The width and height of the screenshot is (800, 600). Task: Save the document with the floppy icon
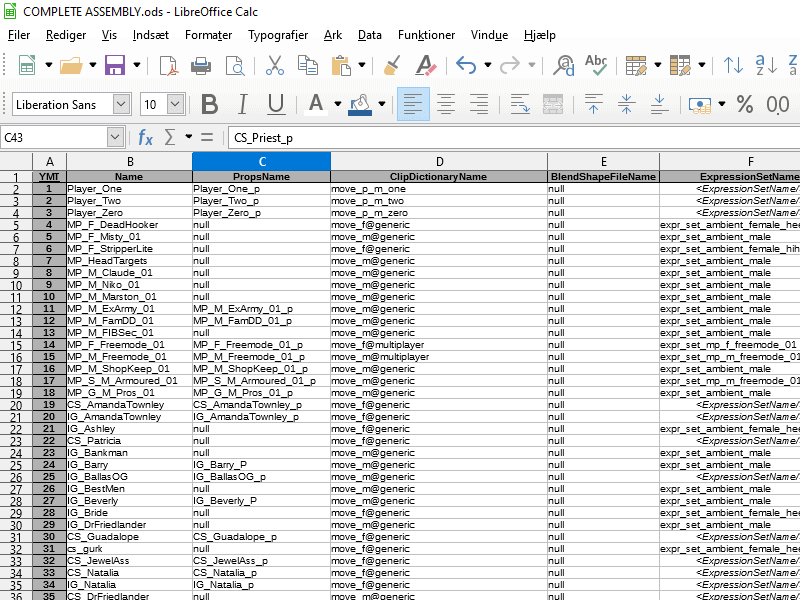point(115,65)
